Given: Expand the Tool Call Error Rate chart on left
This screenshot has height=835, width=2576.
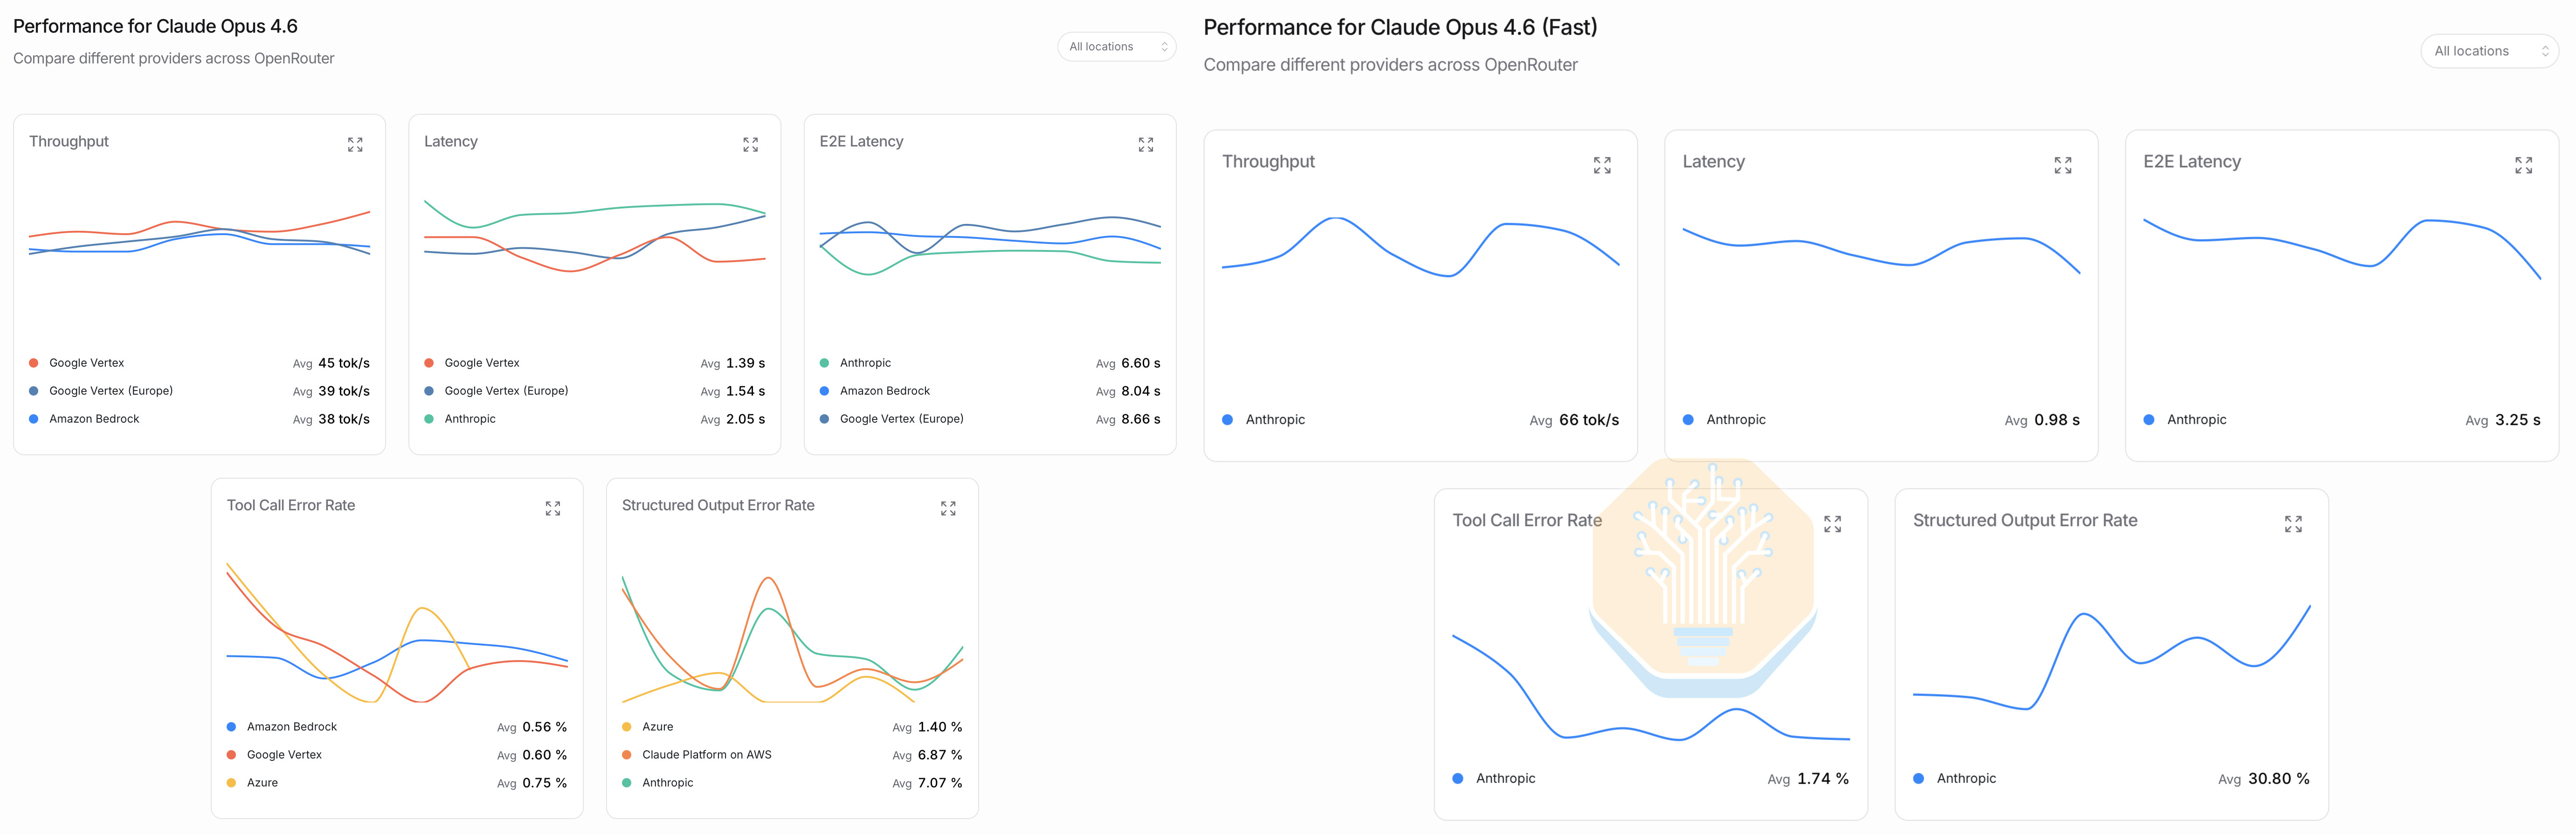Looking at the screenshot, I should tap(553, 509).
